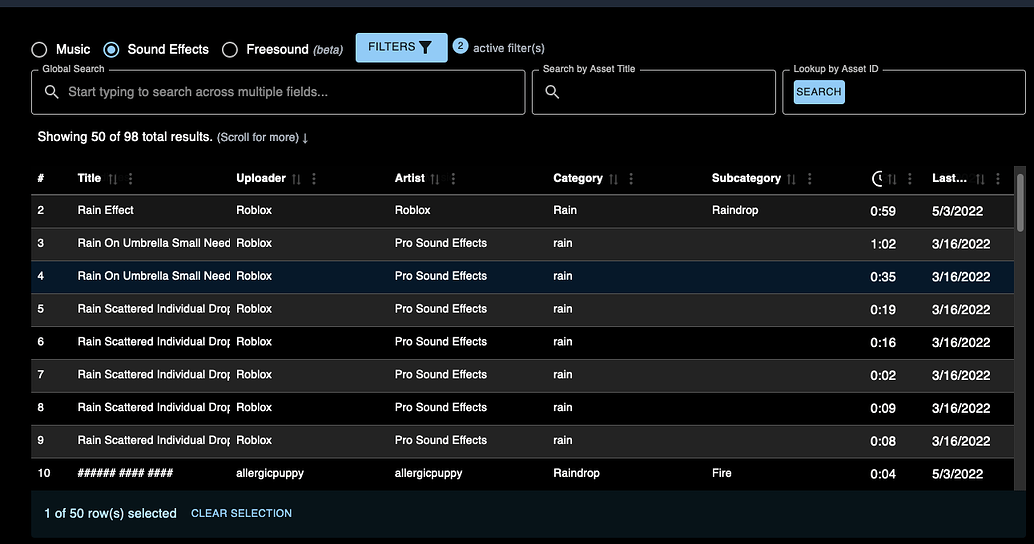Screen dimensions: 1034x544
Task: Click the Asset Title search magnifier icon
Action: [x=552, y=92]
